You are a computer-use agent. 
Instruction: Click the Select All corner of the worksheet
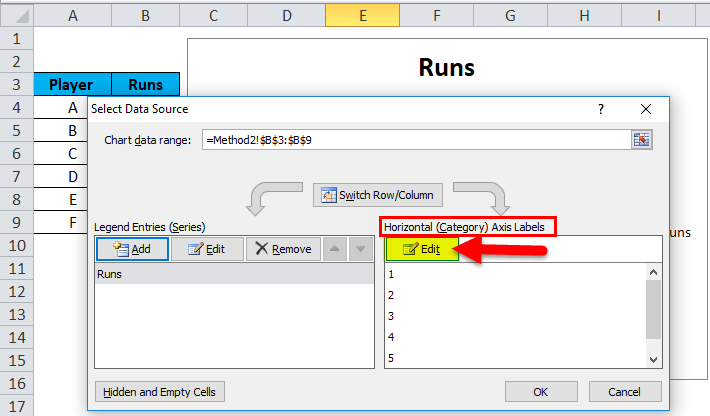(x=17, y=15)
